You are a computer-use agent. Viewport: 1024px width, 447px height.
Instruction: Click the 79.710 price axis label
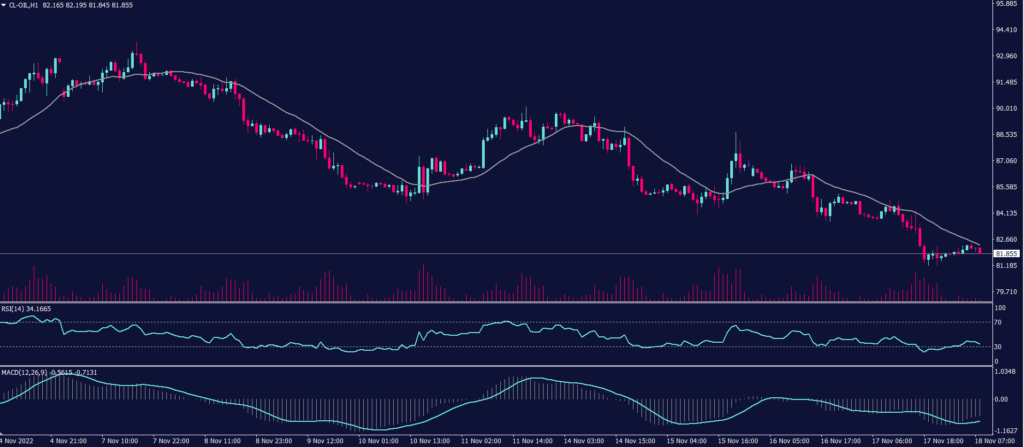pos(1005,292)
